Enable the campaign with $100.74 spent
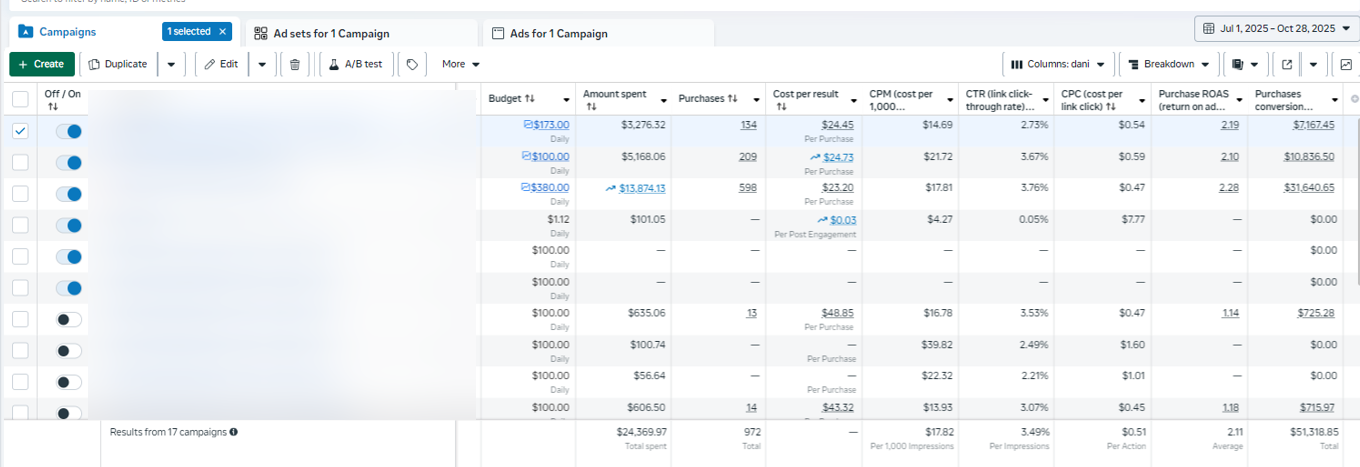Viewport: 1360px width, 467px height. point(69,351)
